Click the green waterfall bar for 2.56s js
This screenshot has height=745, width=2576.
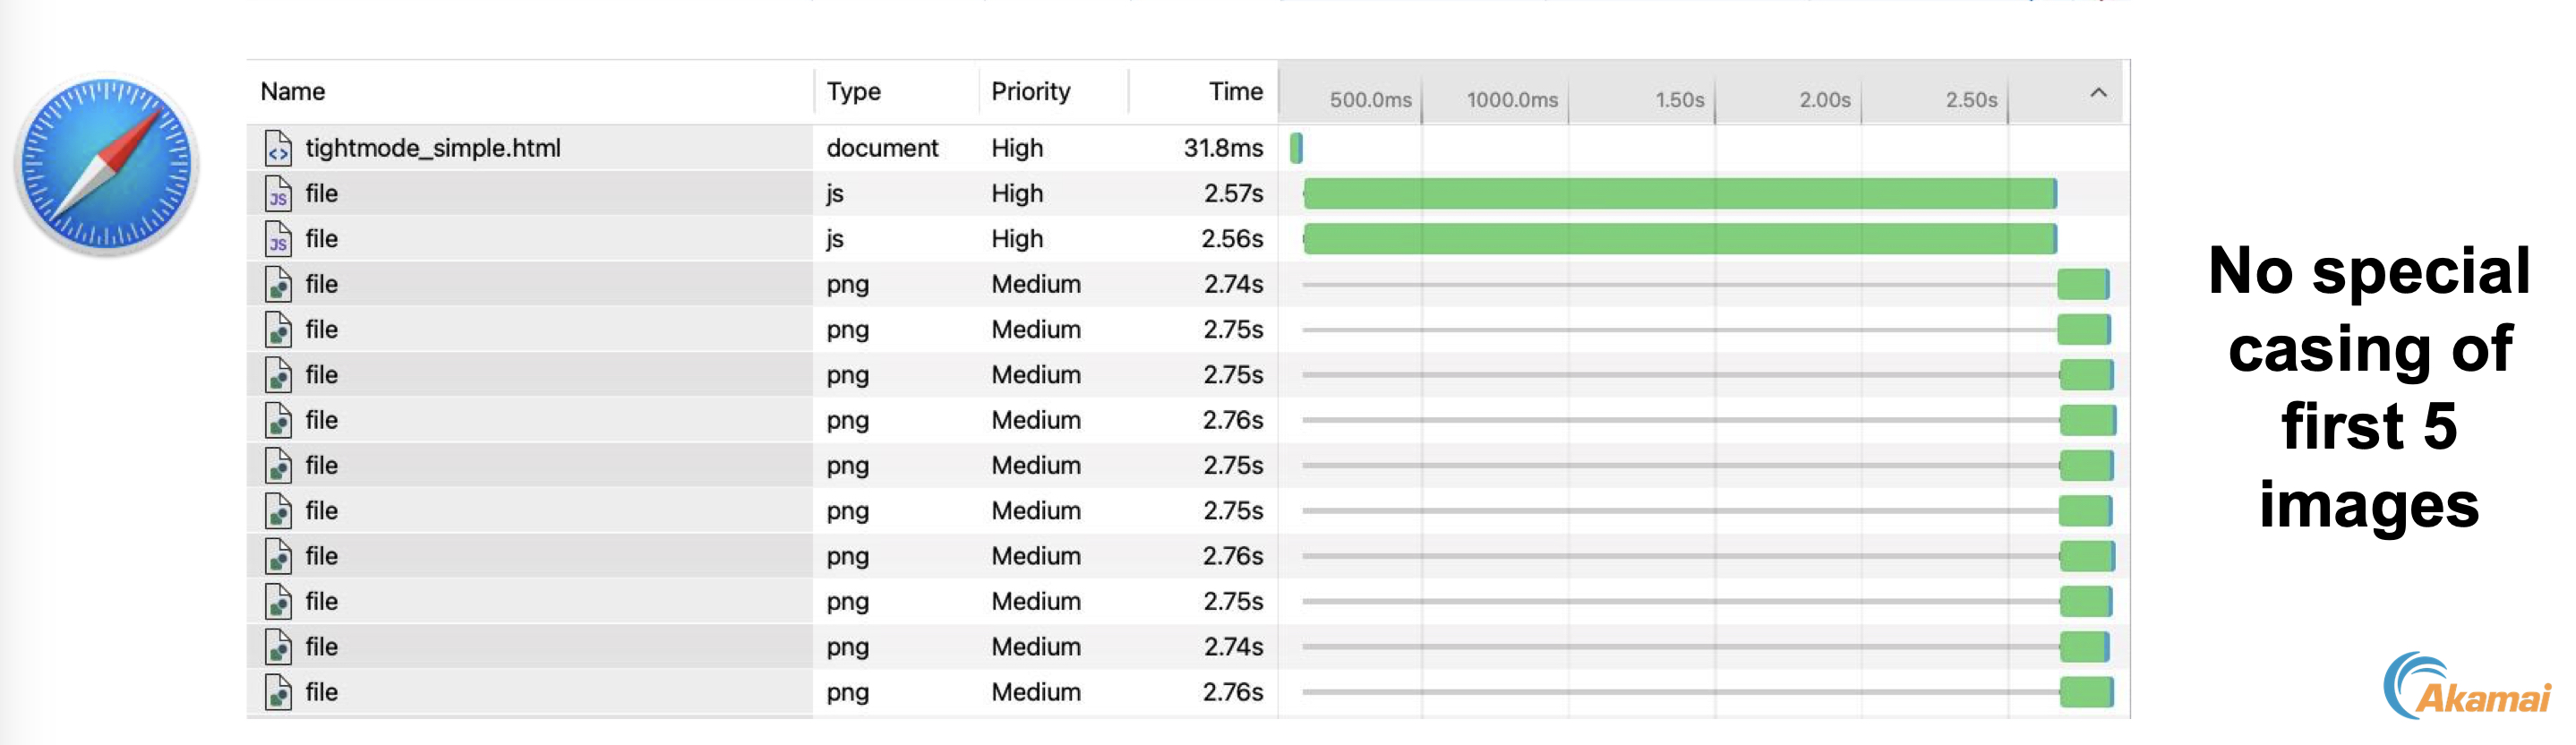click(x=1678, y=239)
